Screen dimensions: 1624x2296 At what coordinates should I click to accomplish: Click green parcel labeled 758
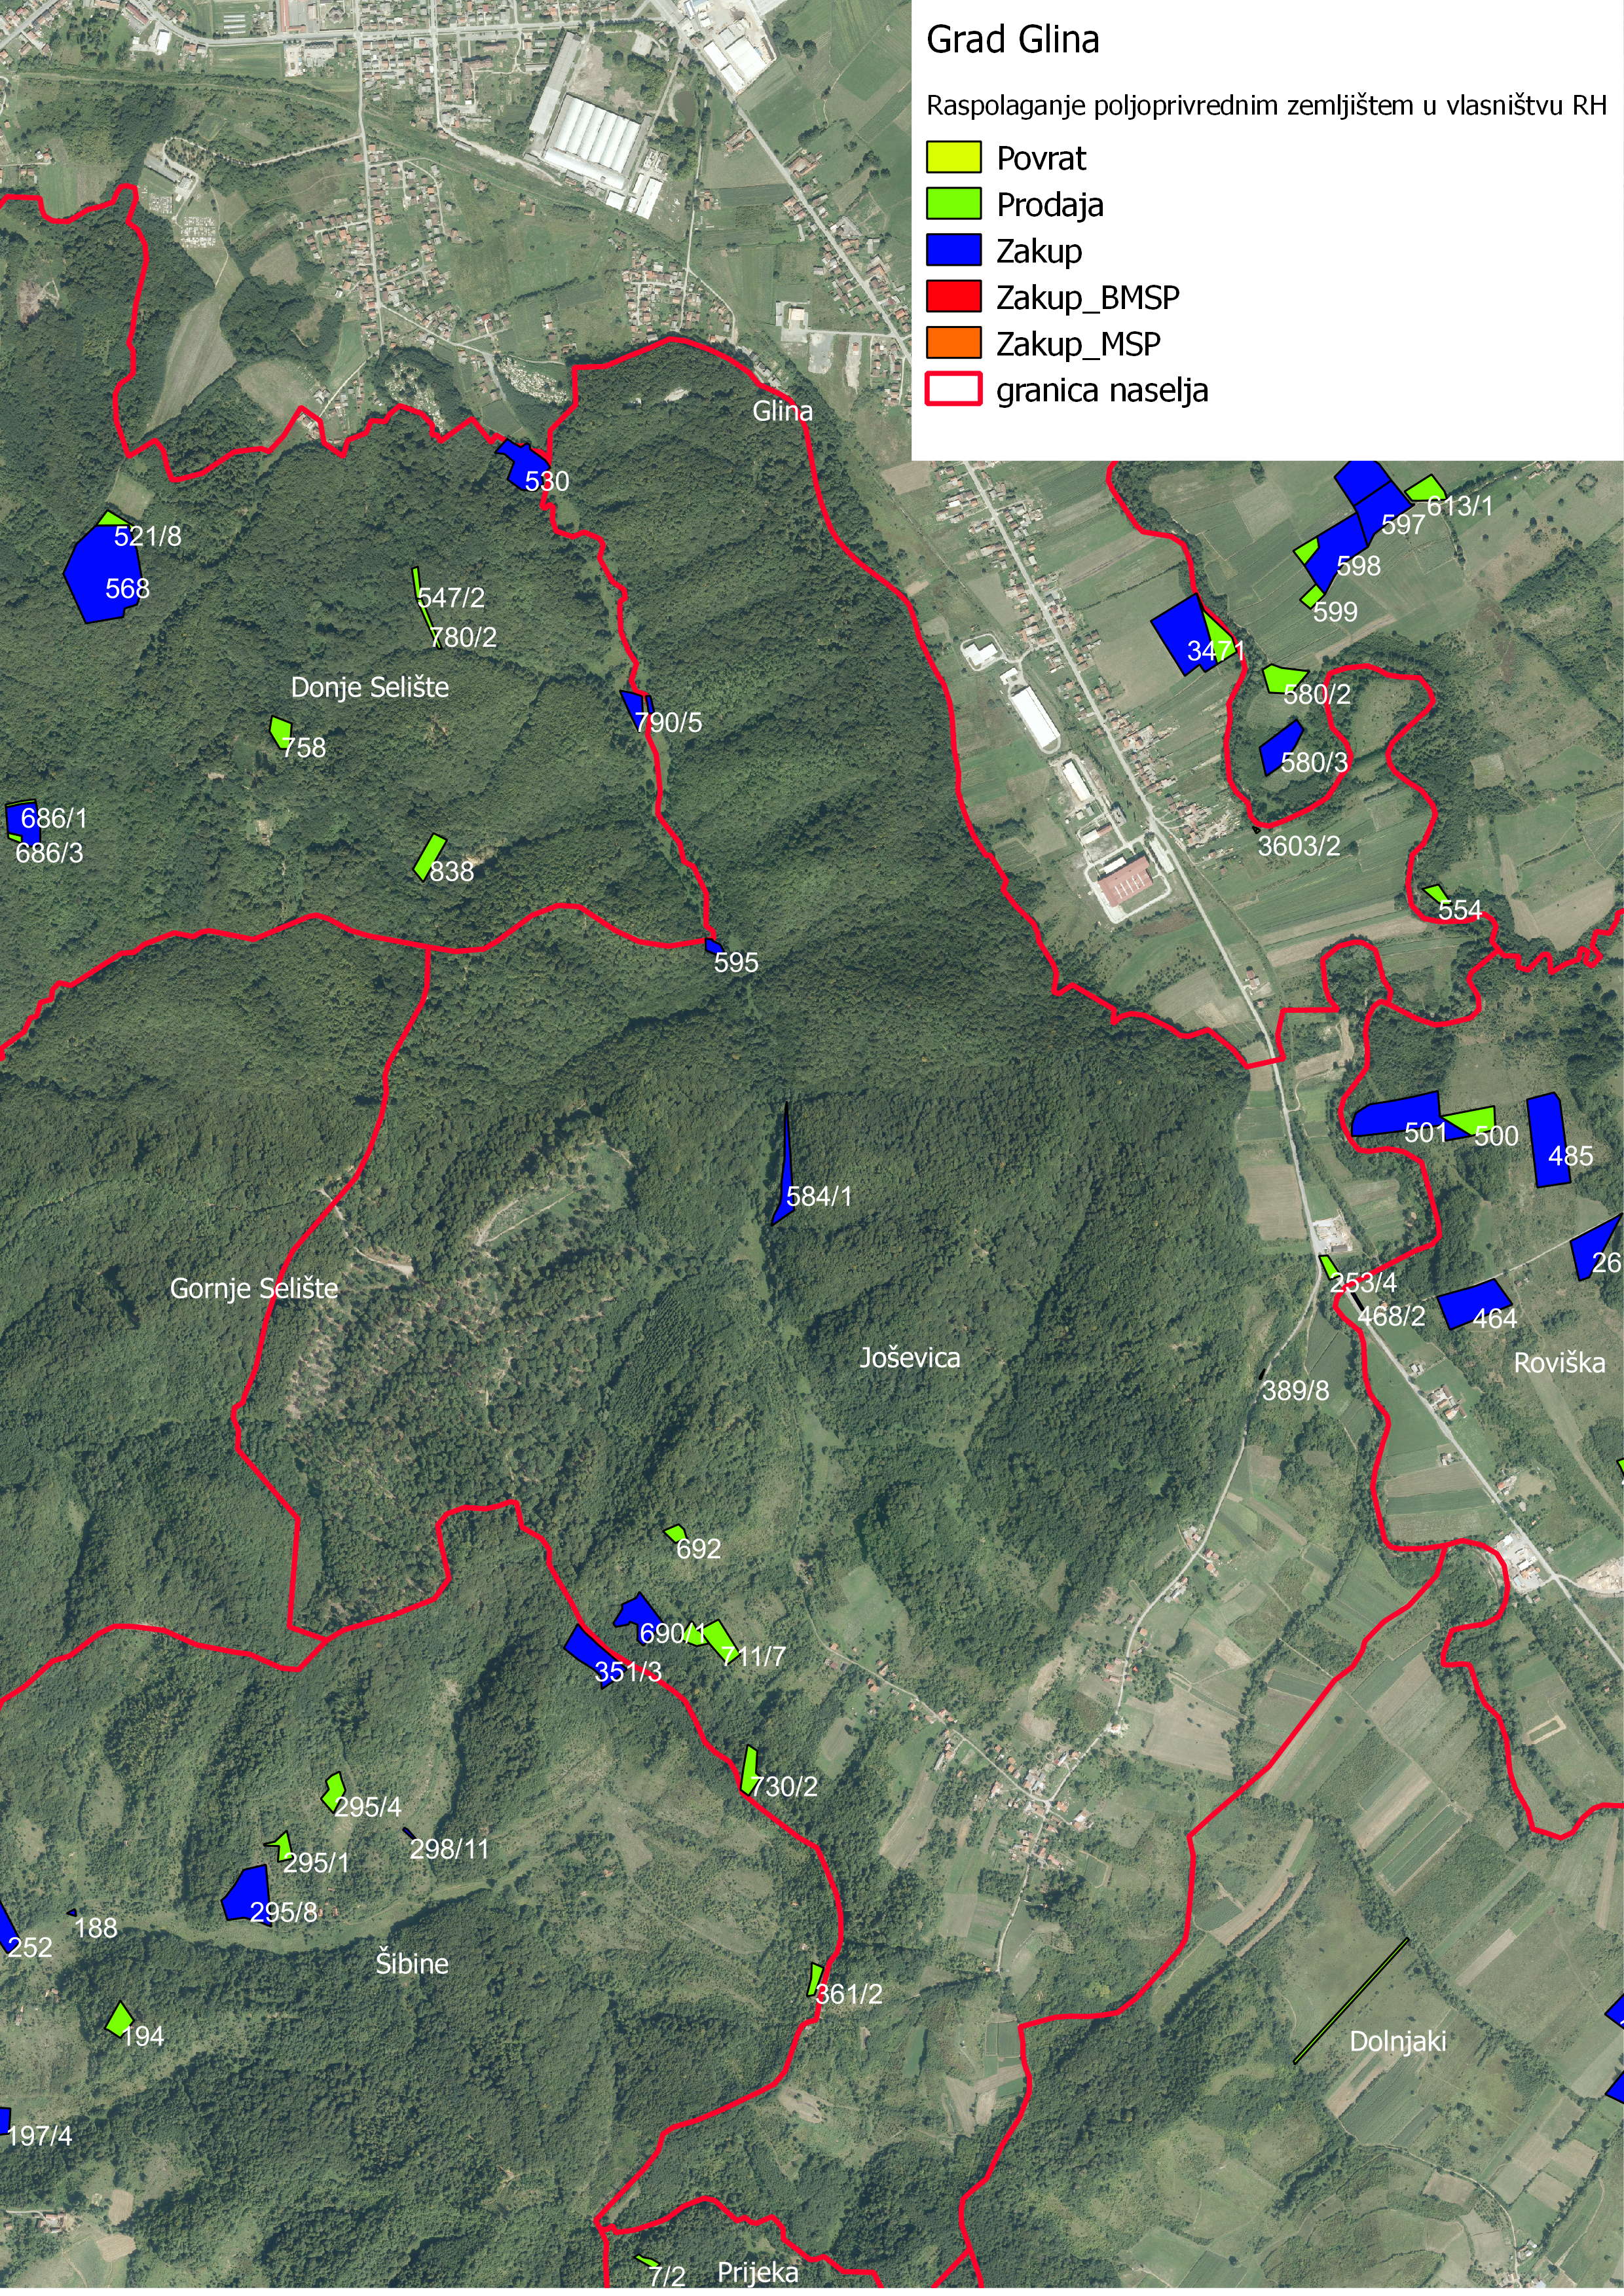coord(281,731)
